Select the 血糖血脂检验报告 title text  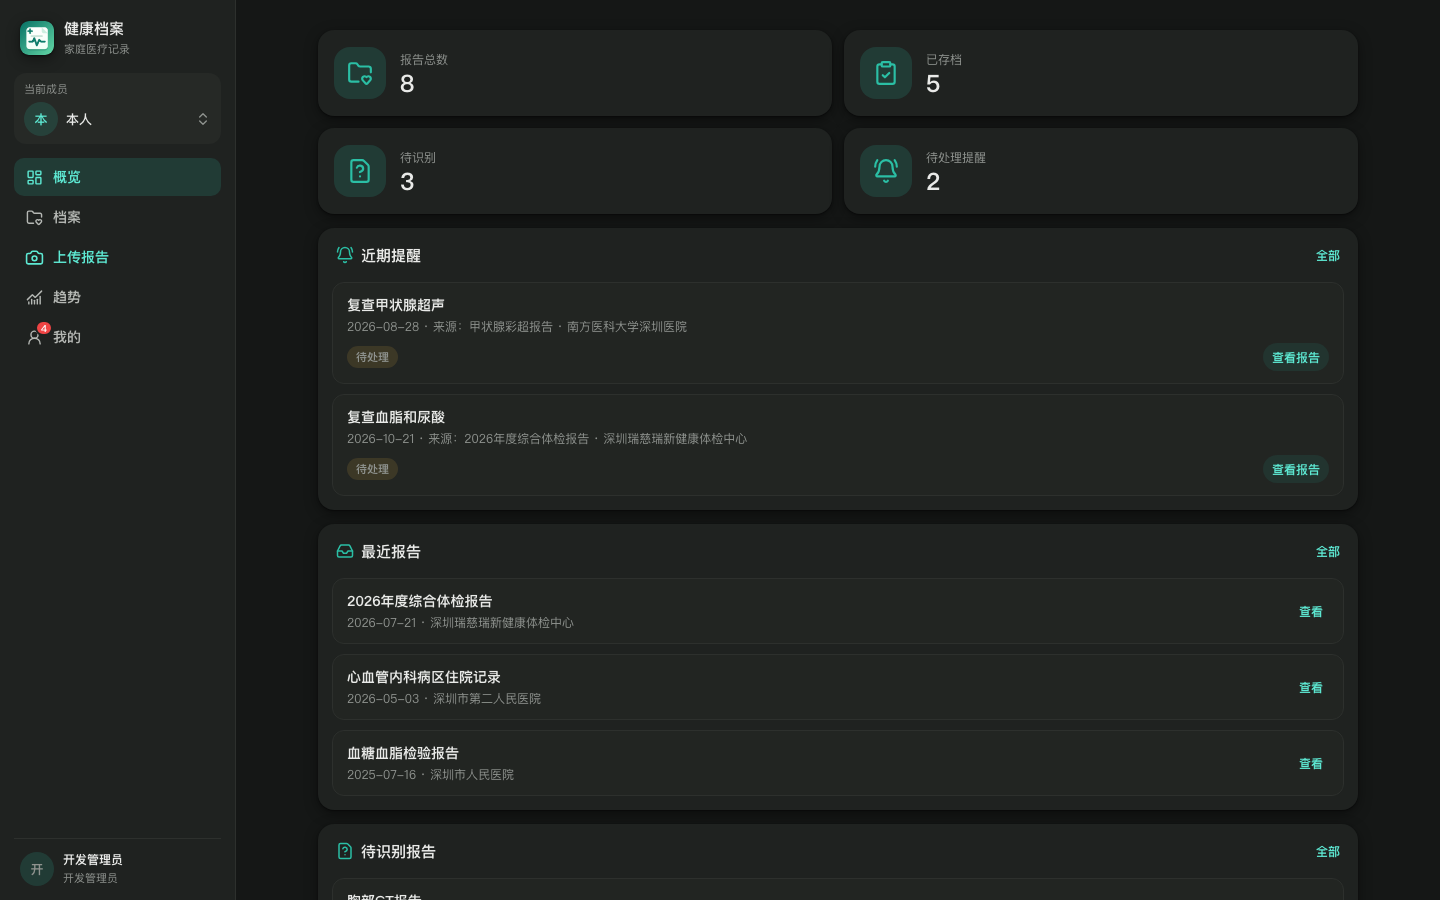[403, 753]
